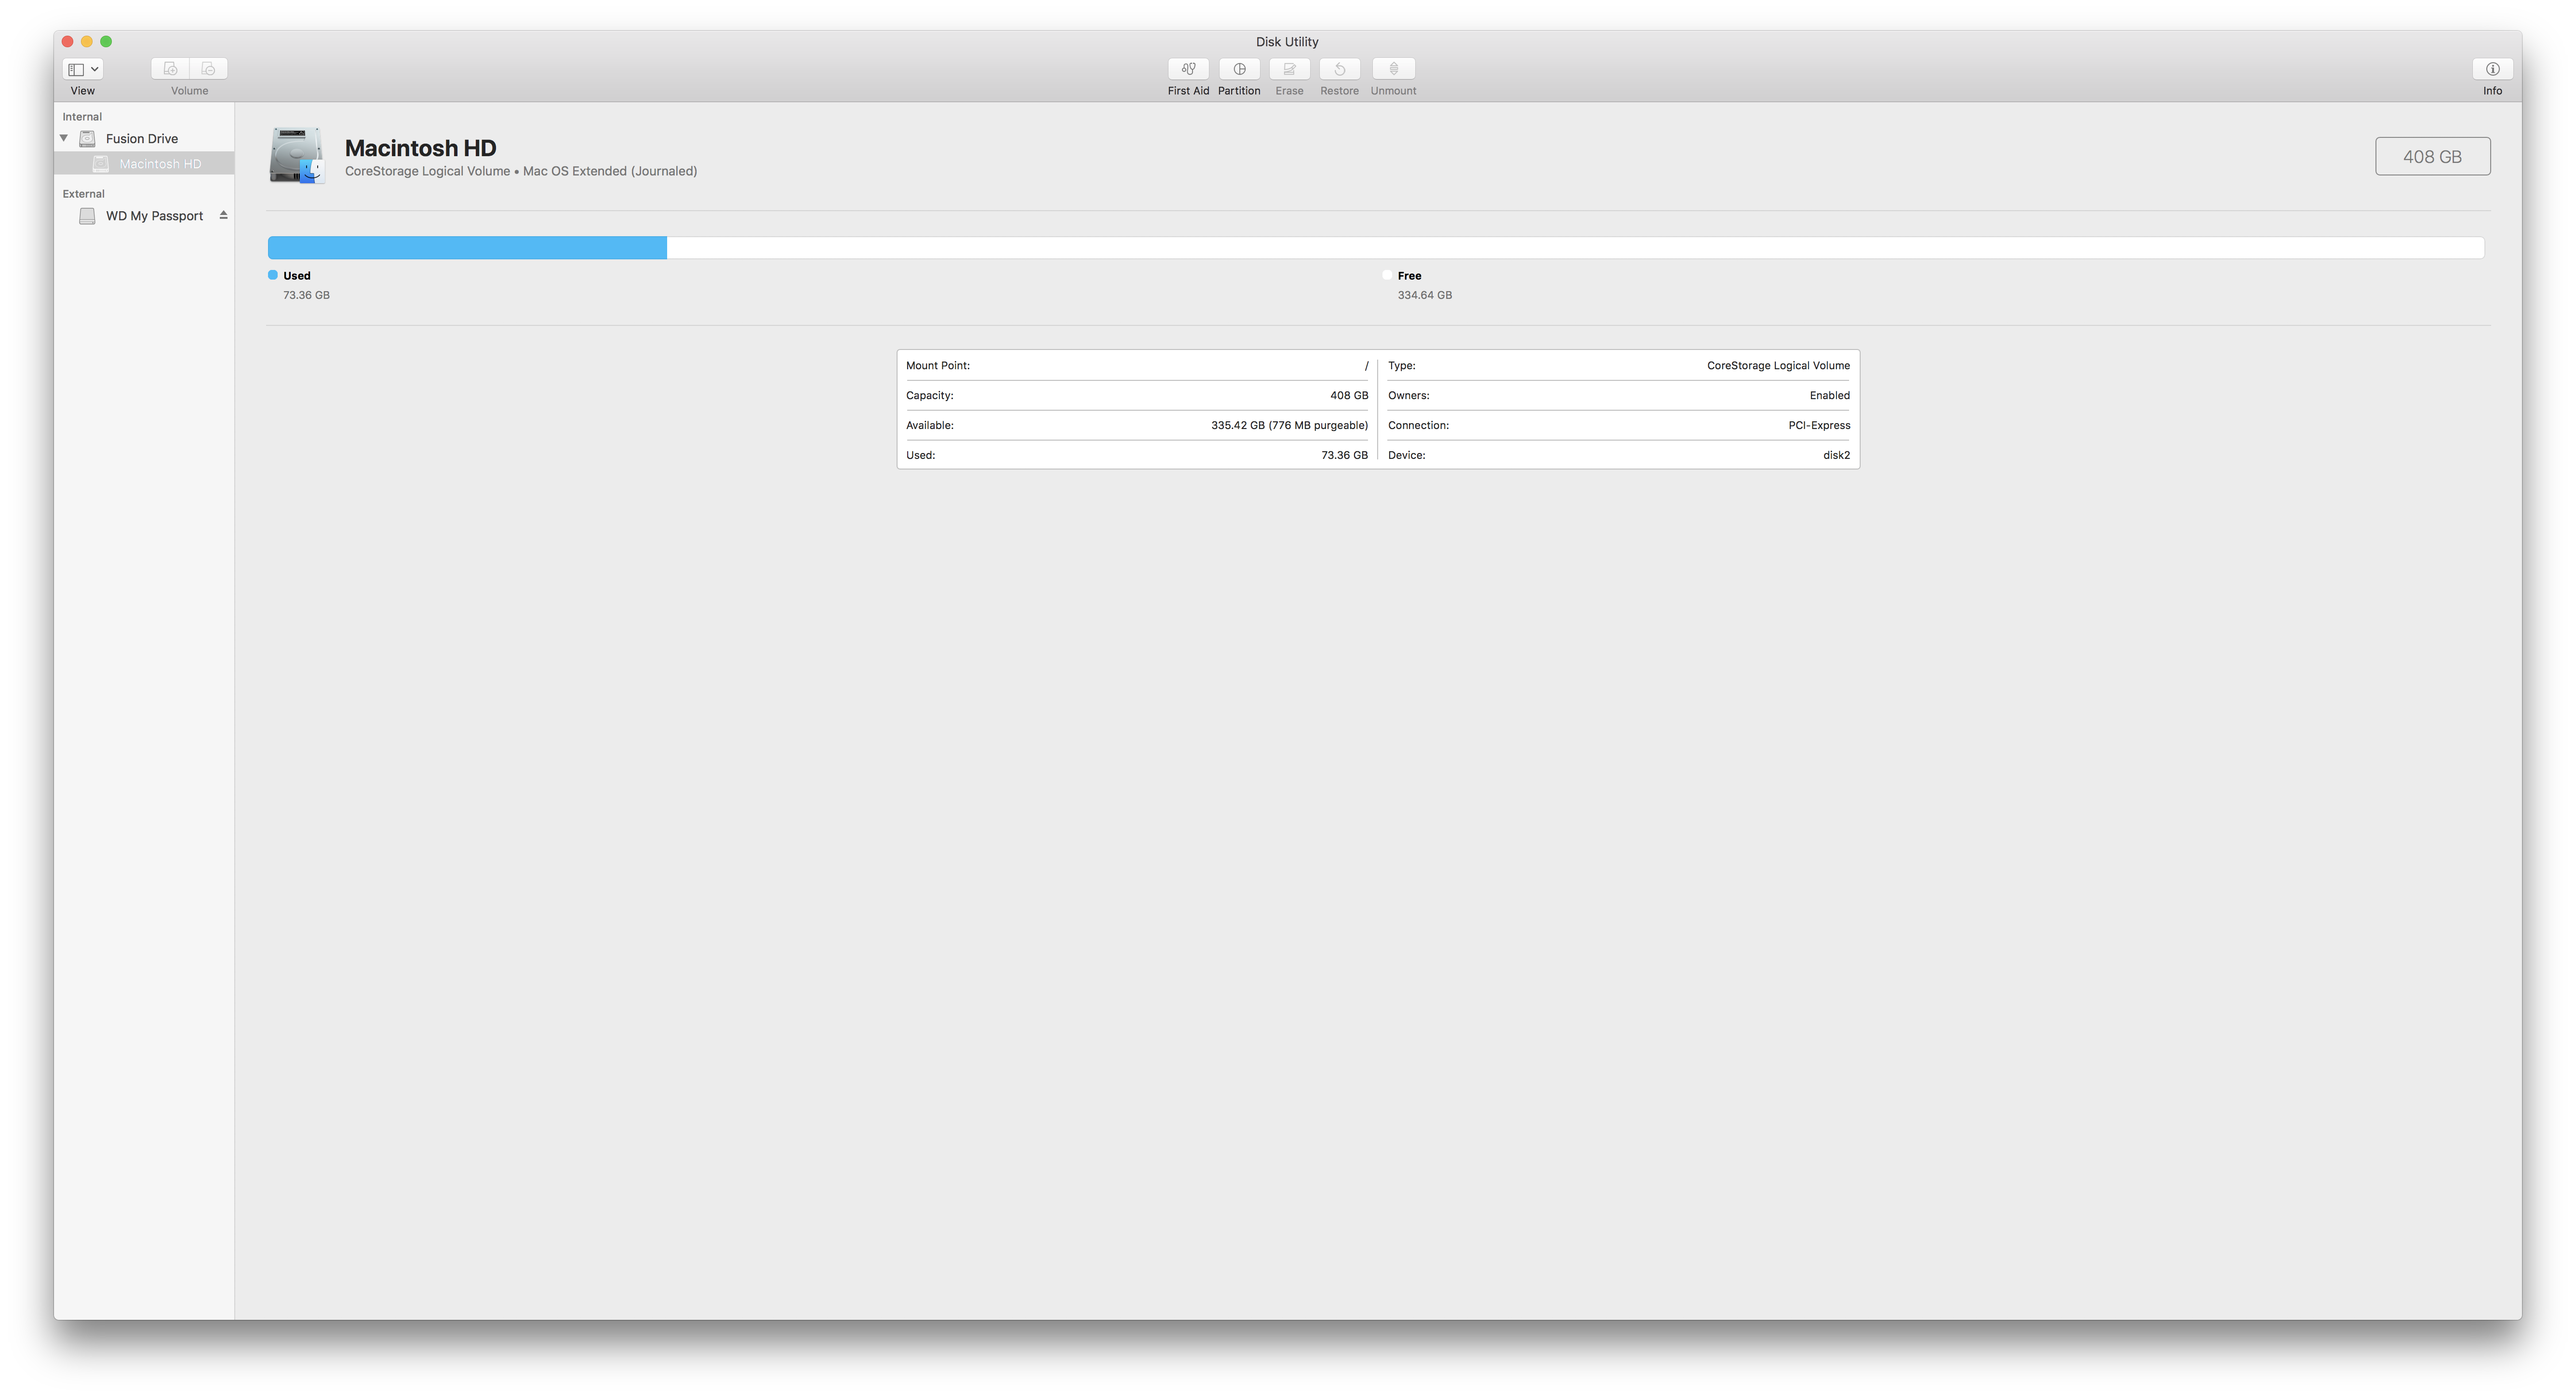
Task: Zoom the window with the green button
Action: pos(106,41)
